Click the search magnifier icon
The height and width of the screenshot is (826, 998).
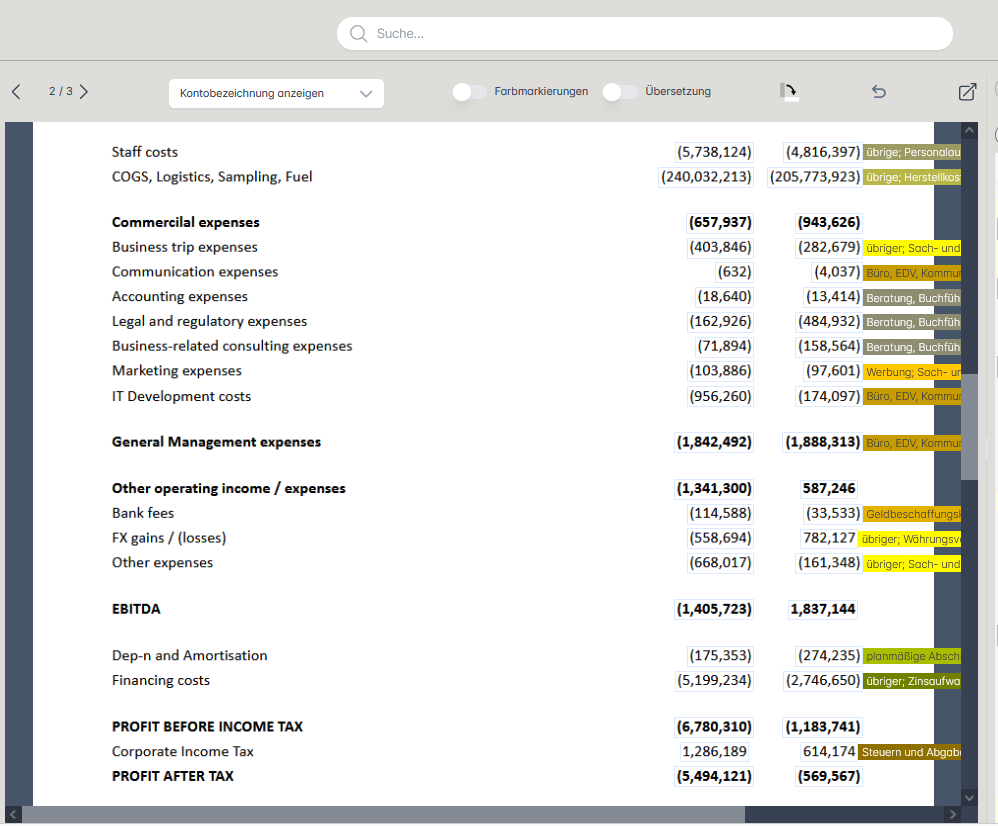pos(358,34)
